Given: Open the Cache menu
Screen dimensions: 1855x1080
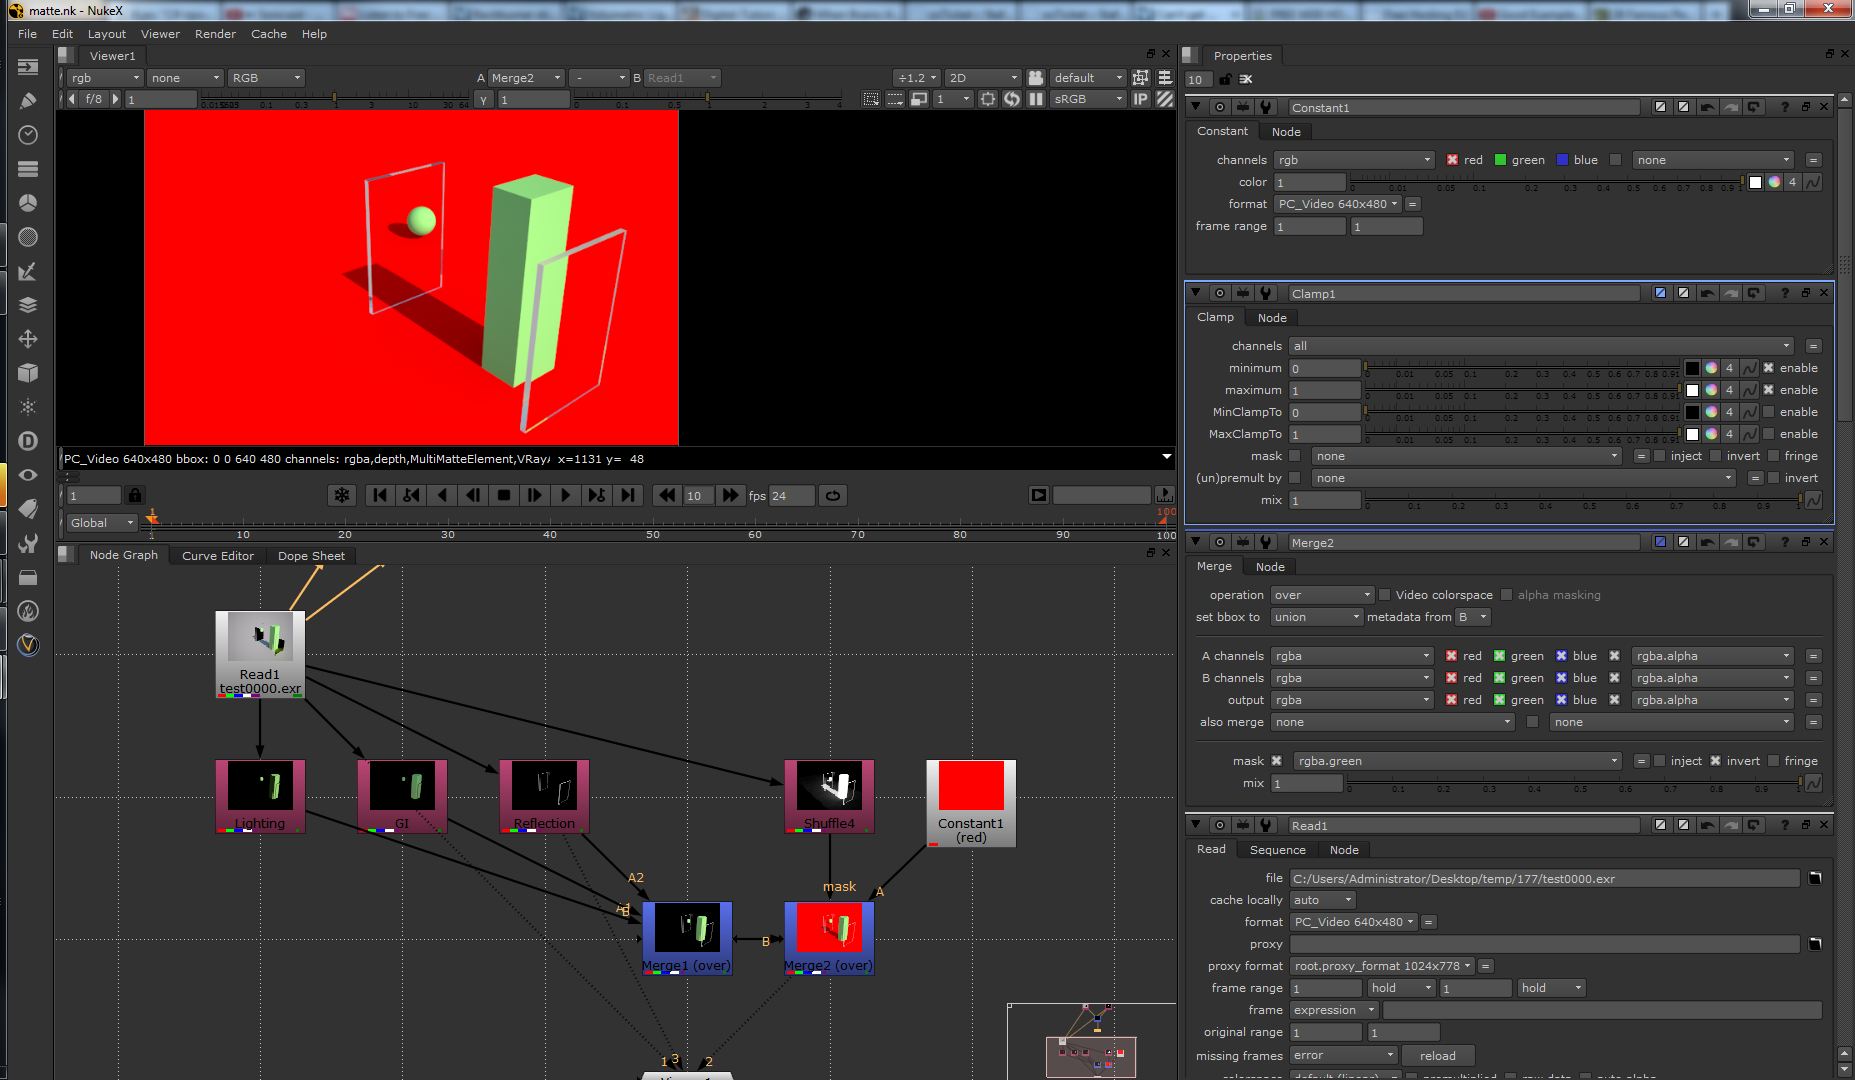Looking at the screenshot, I should pos(268,34).
